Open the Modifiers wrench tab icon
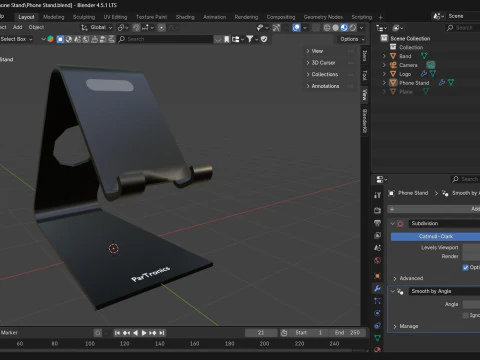The width and height of the screenshot is (480, 360). [x=377, y=289]
